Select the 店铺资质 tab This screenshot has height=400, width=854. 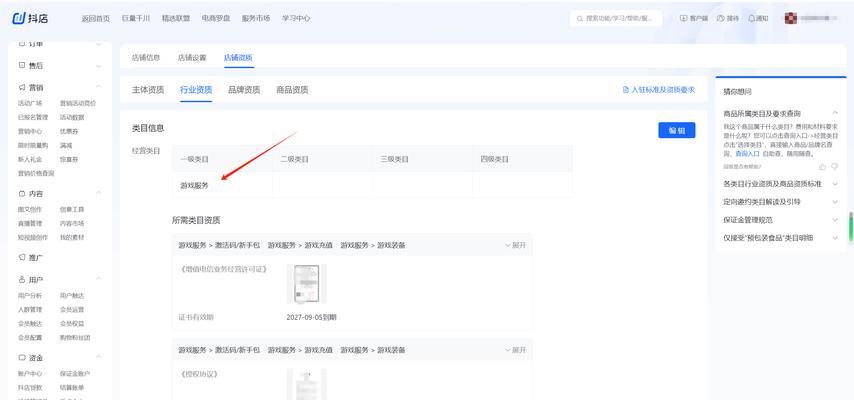point(238,58)
